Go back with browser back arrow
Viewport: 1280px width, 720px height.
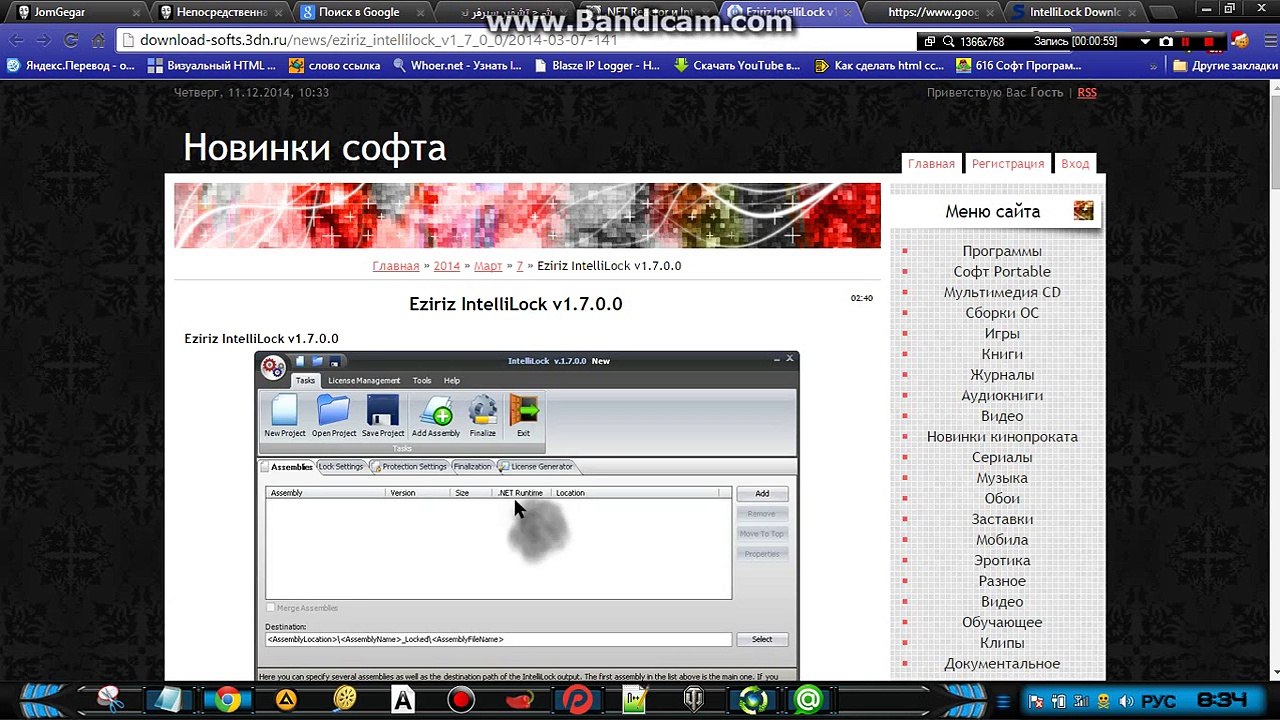[x=16, y=40]
